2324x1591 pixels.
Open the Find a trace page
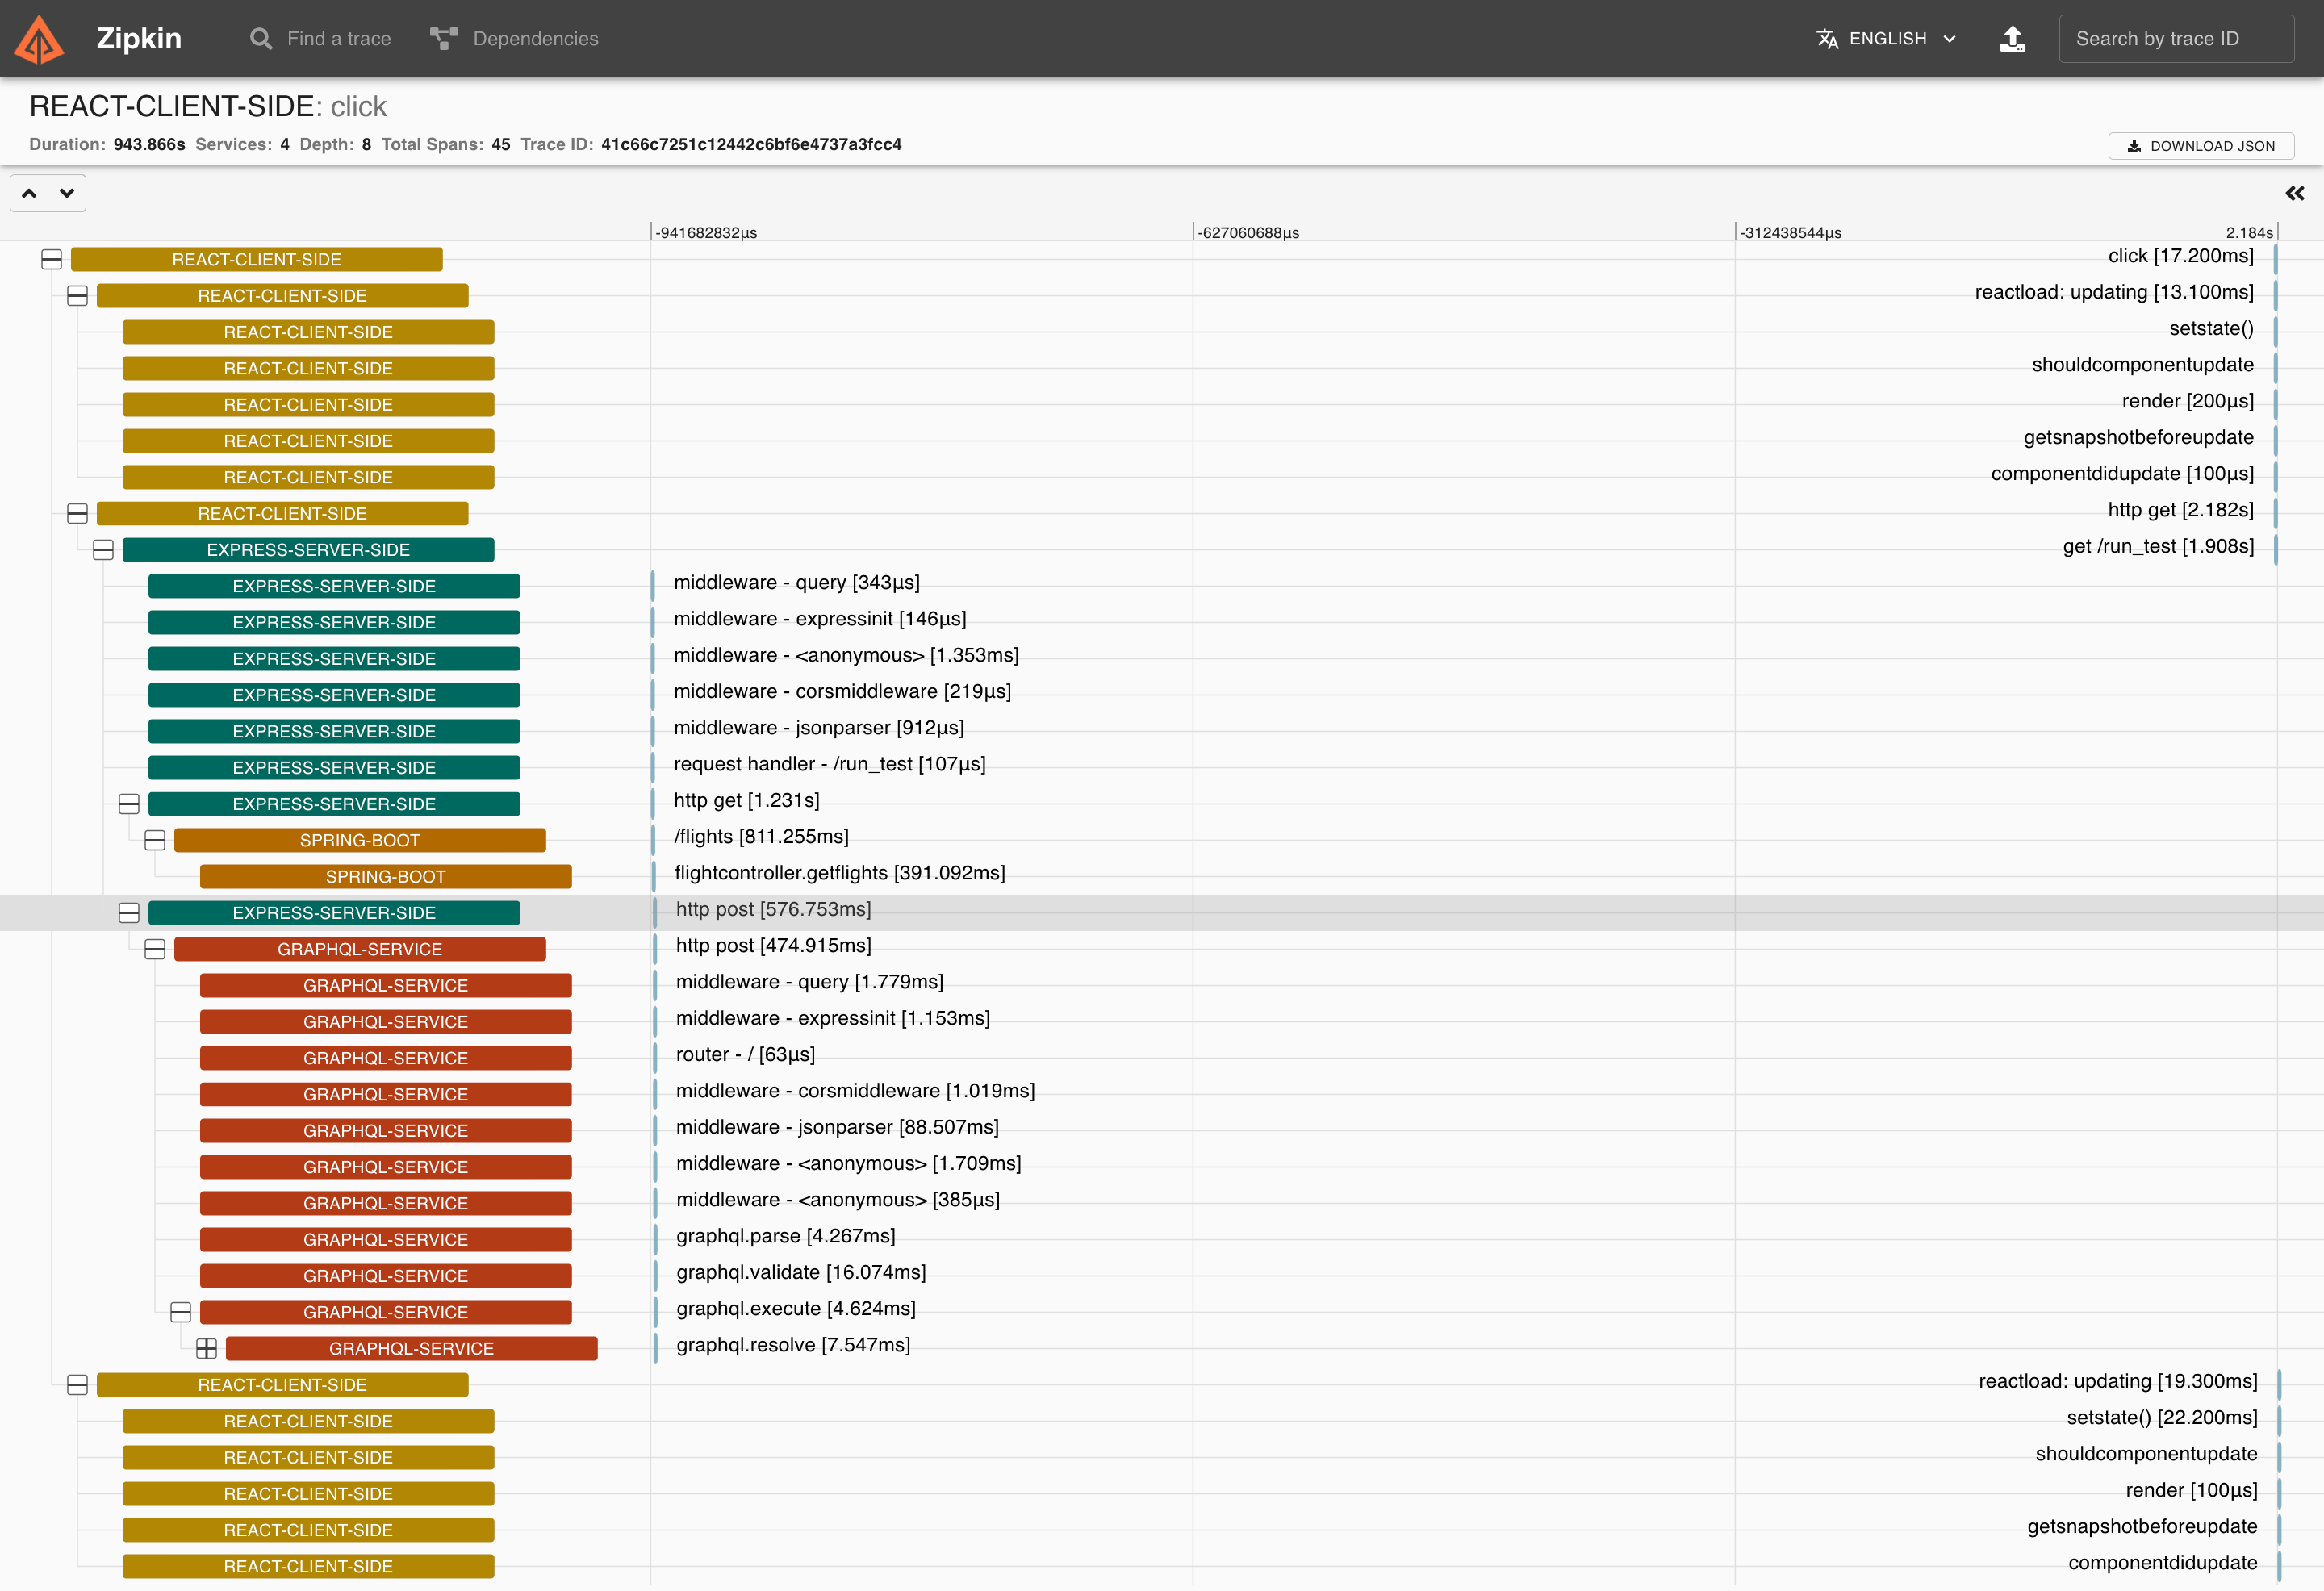338,39
